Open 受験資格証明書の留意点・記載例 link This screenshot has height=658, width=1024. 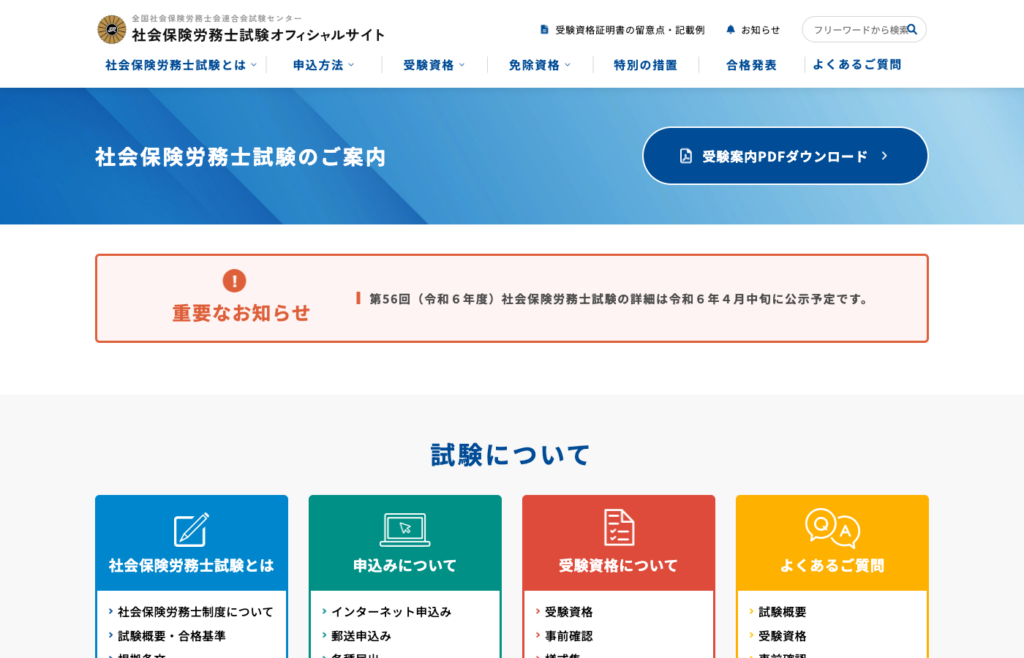[622, 29]
